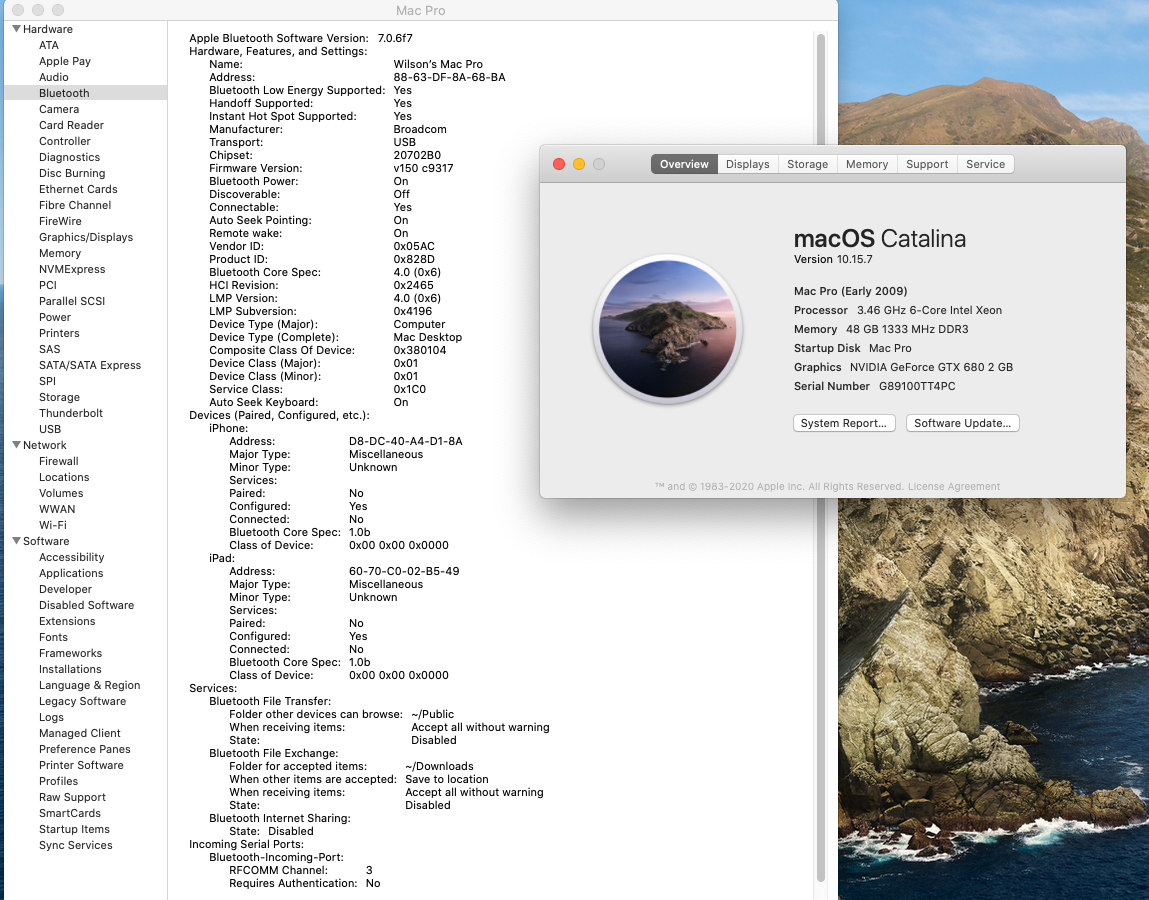This screenshot has width=1149, height=900.
Task: Select PCI in the sidebar
Action: click(48, 285)
